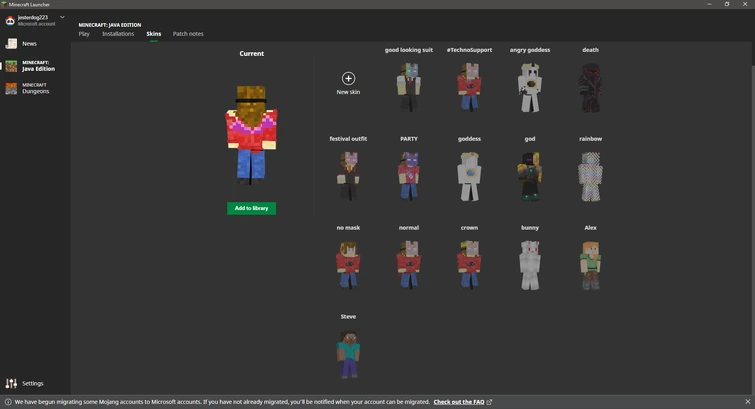Click the info icon in migration banner
Image resolution: width=755 pixels, height=409 pixels.
pyautogui.click(x=8, y=402)
